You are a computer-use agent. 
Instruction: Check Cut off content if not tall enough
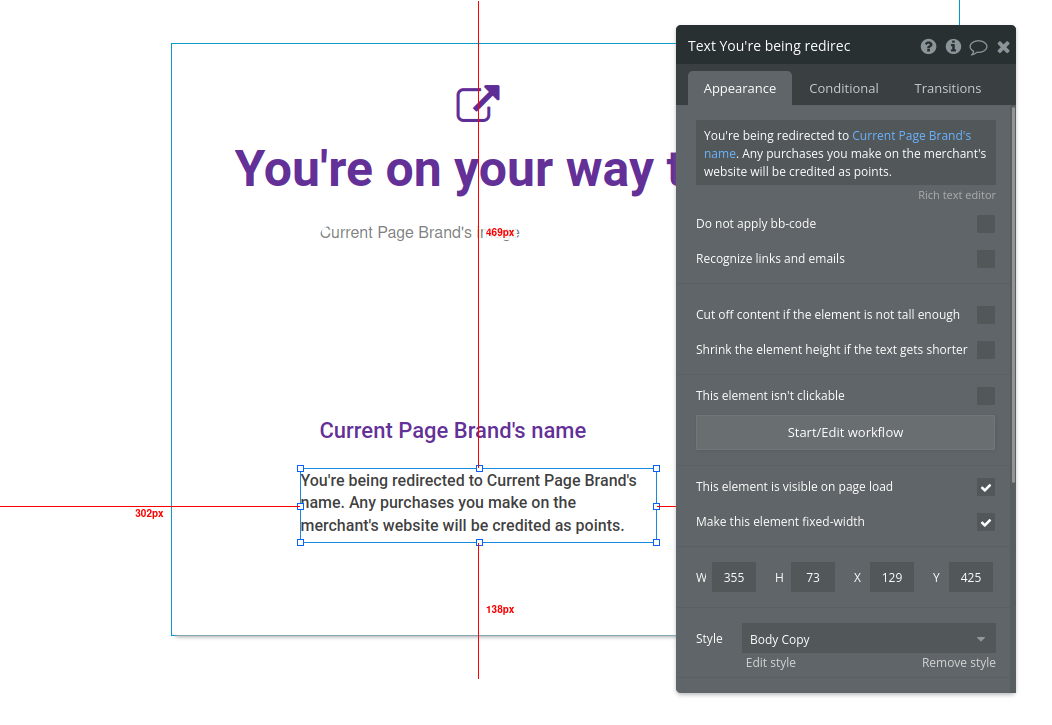[x=986, y=314]
